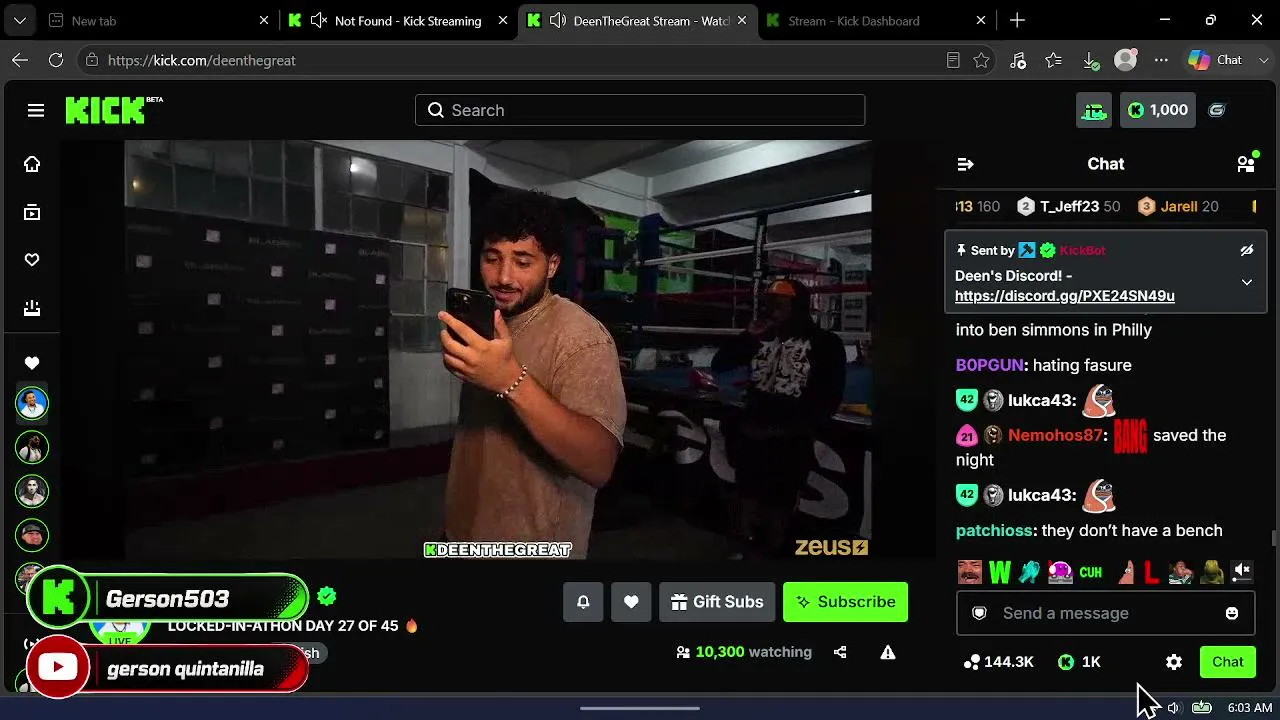
Task: Insert the green W emote
Action: 1000,572
